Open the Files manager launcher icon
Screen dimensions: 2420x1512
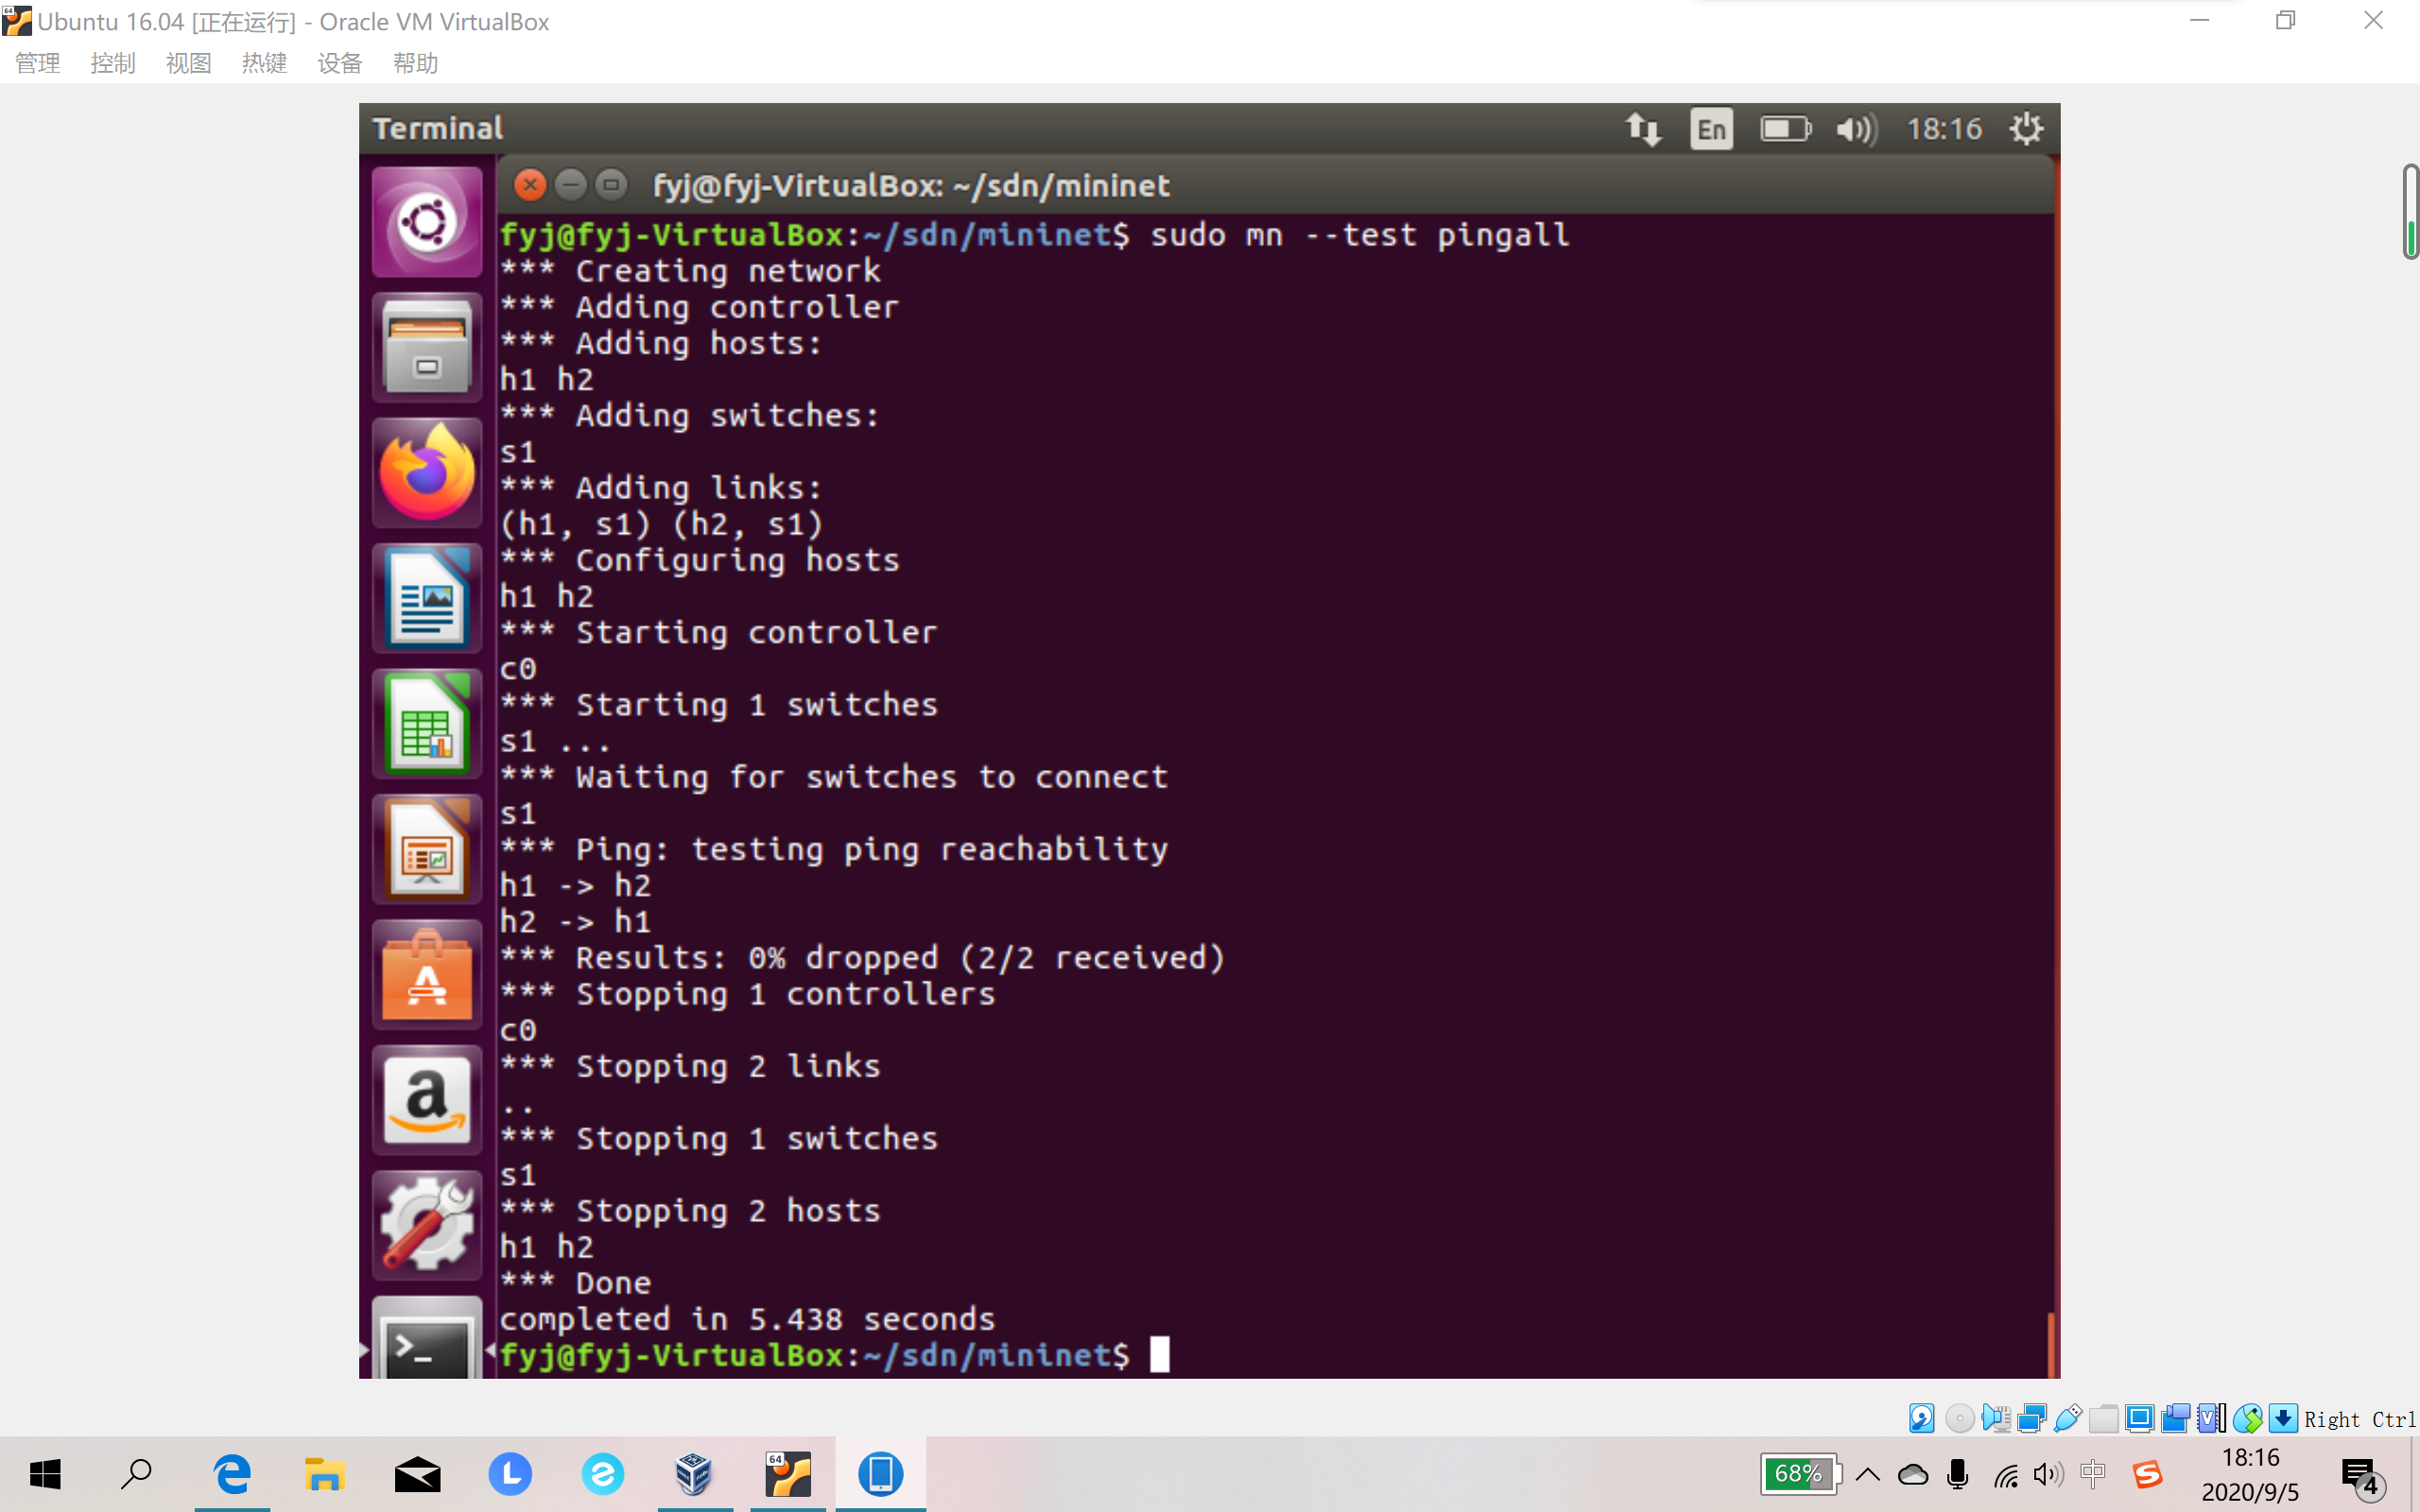(427, 348)
